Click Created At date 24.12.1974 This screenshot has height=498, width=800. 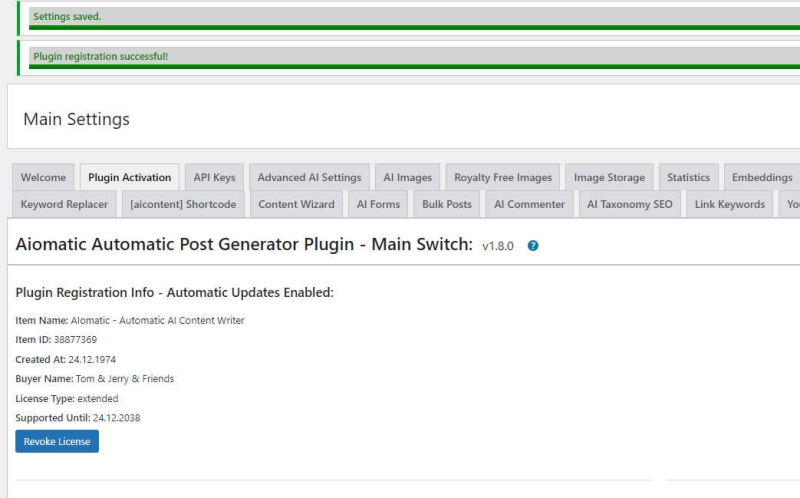(92, 359)
